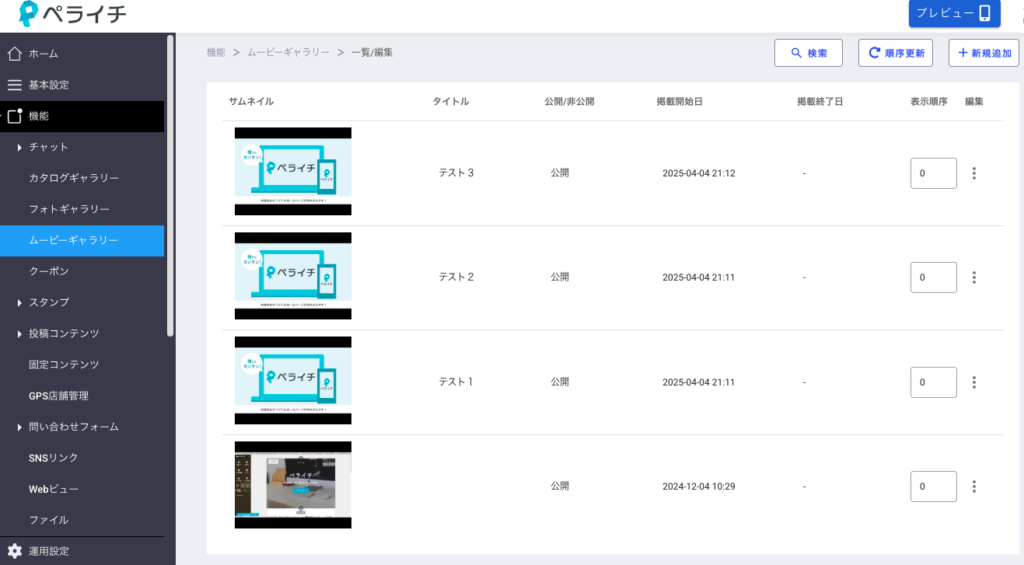Open the three-dot menu for テスト３
The image size is (1024, 565).
click(974, 173)
